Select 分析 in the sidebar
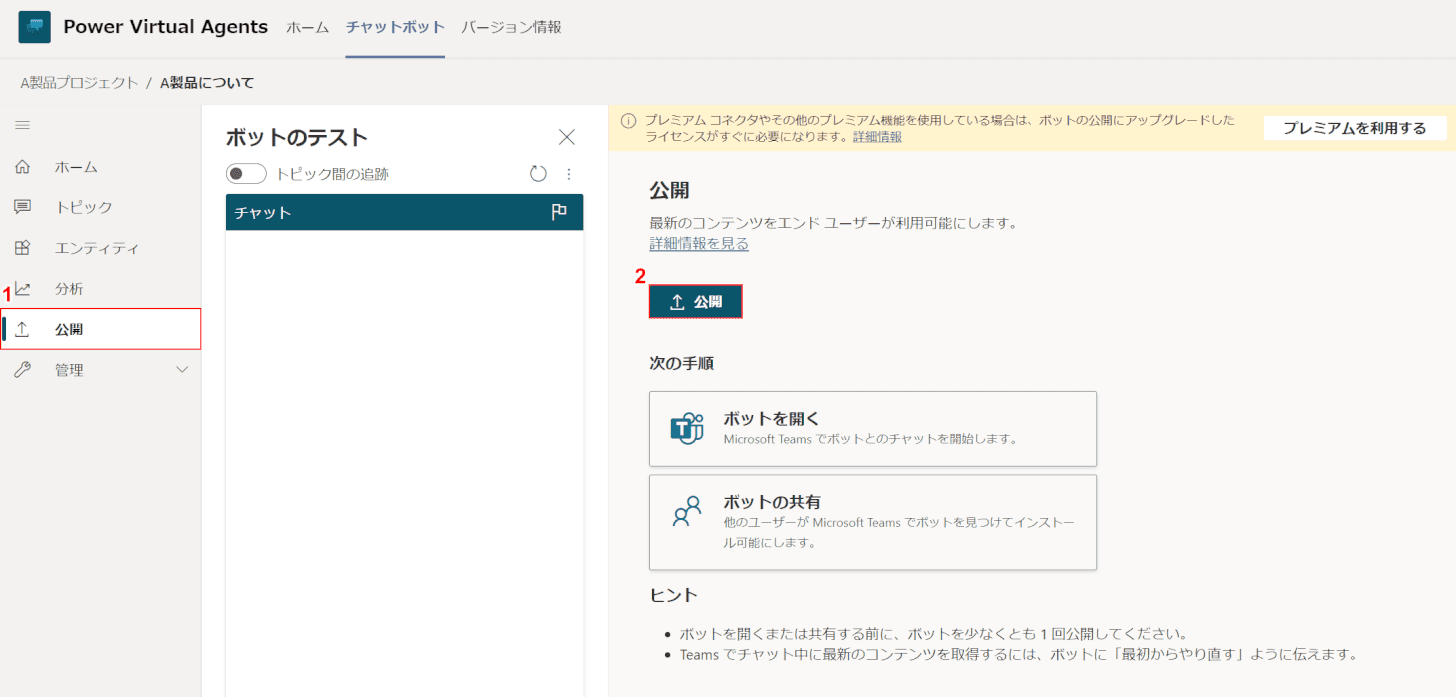The image size is (1456, 697). pos(100,289)
